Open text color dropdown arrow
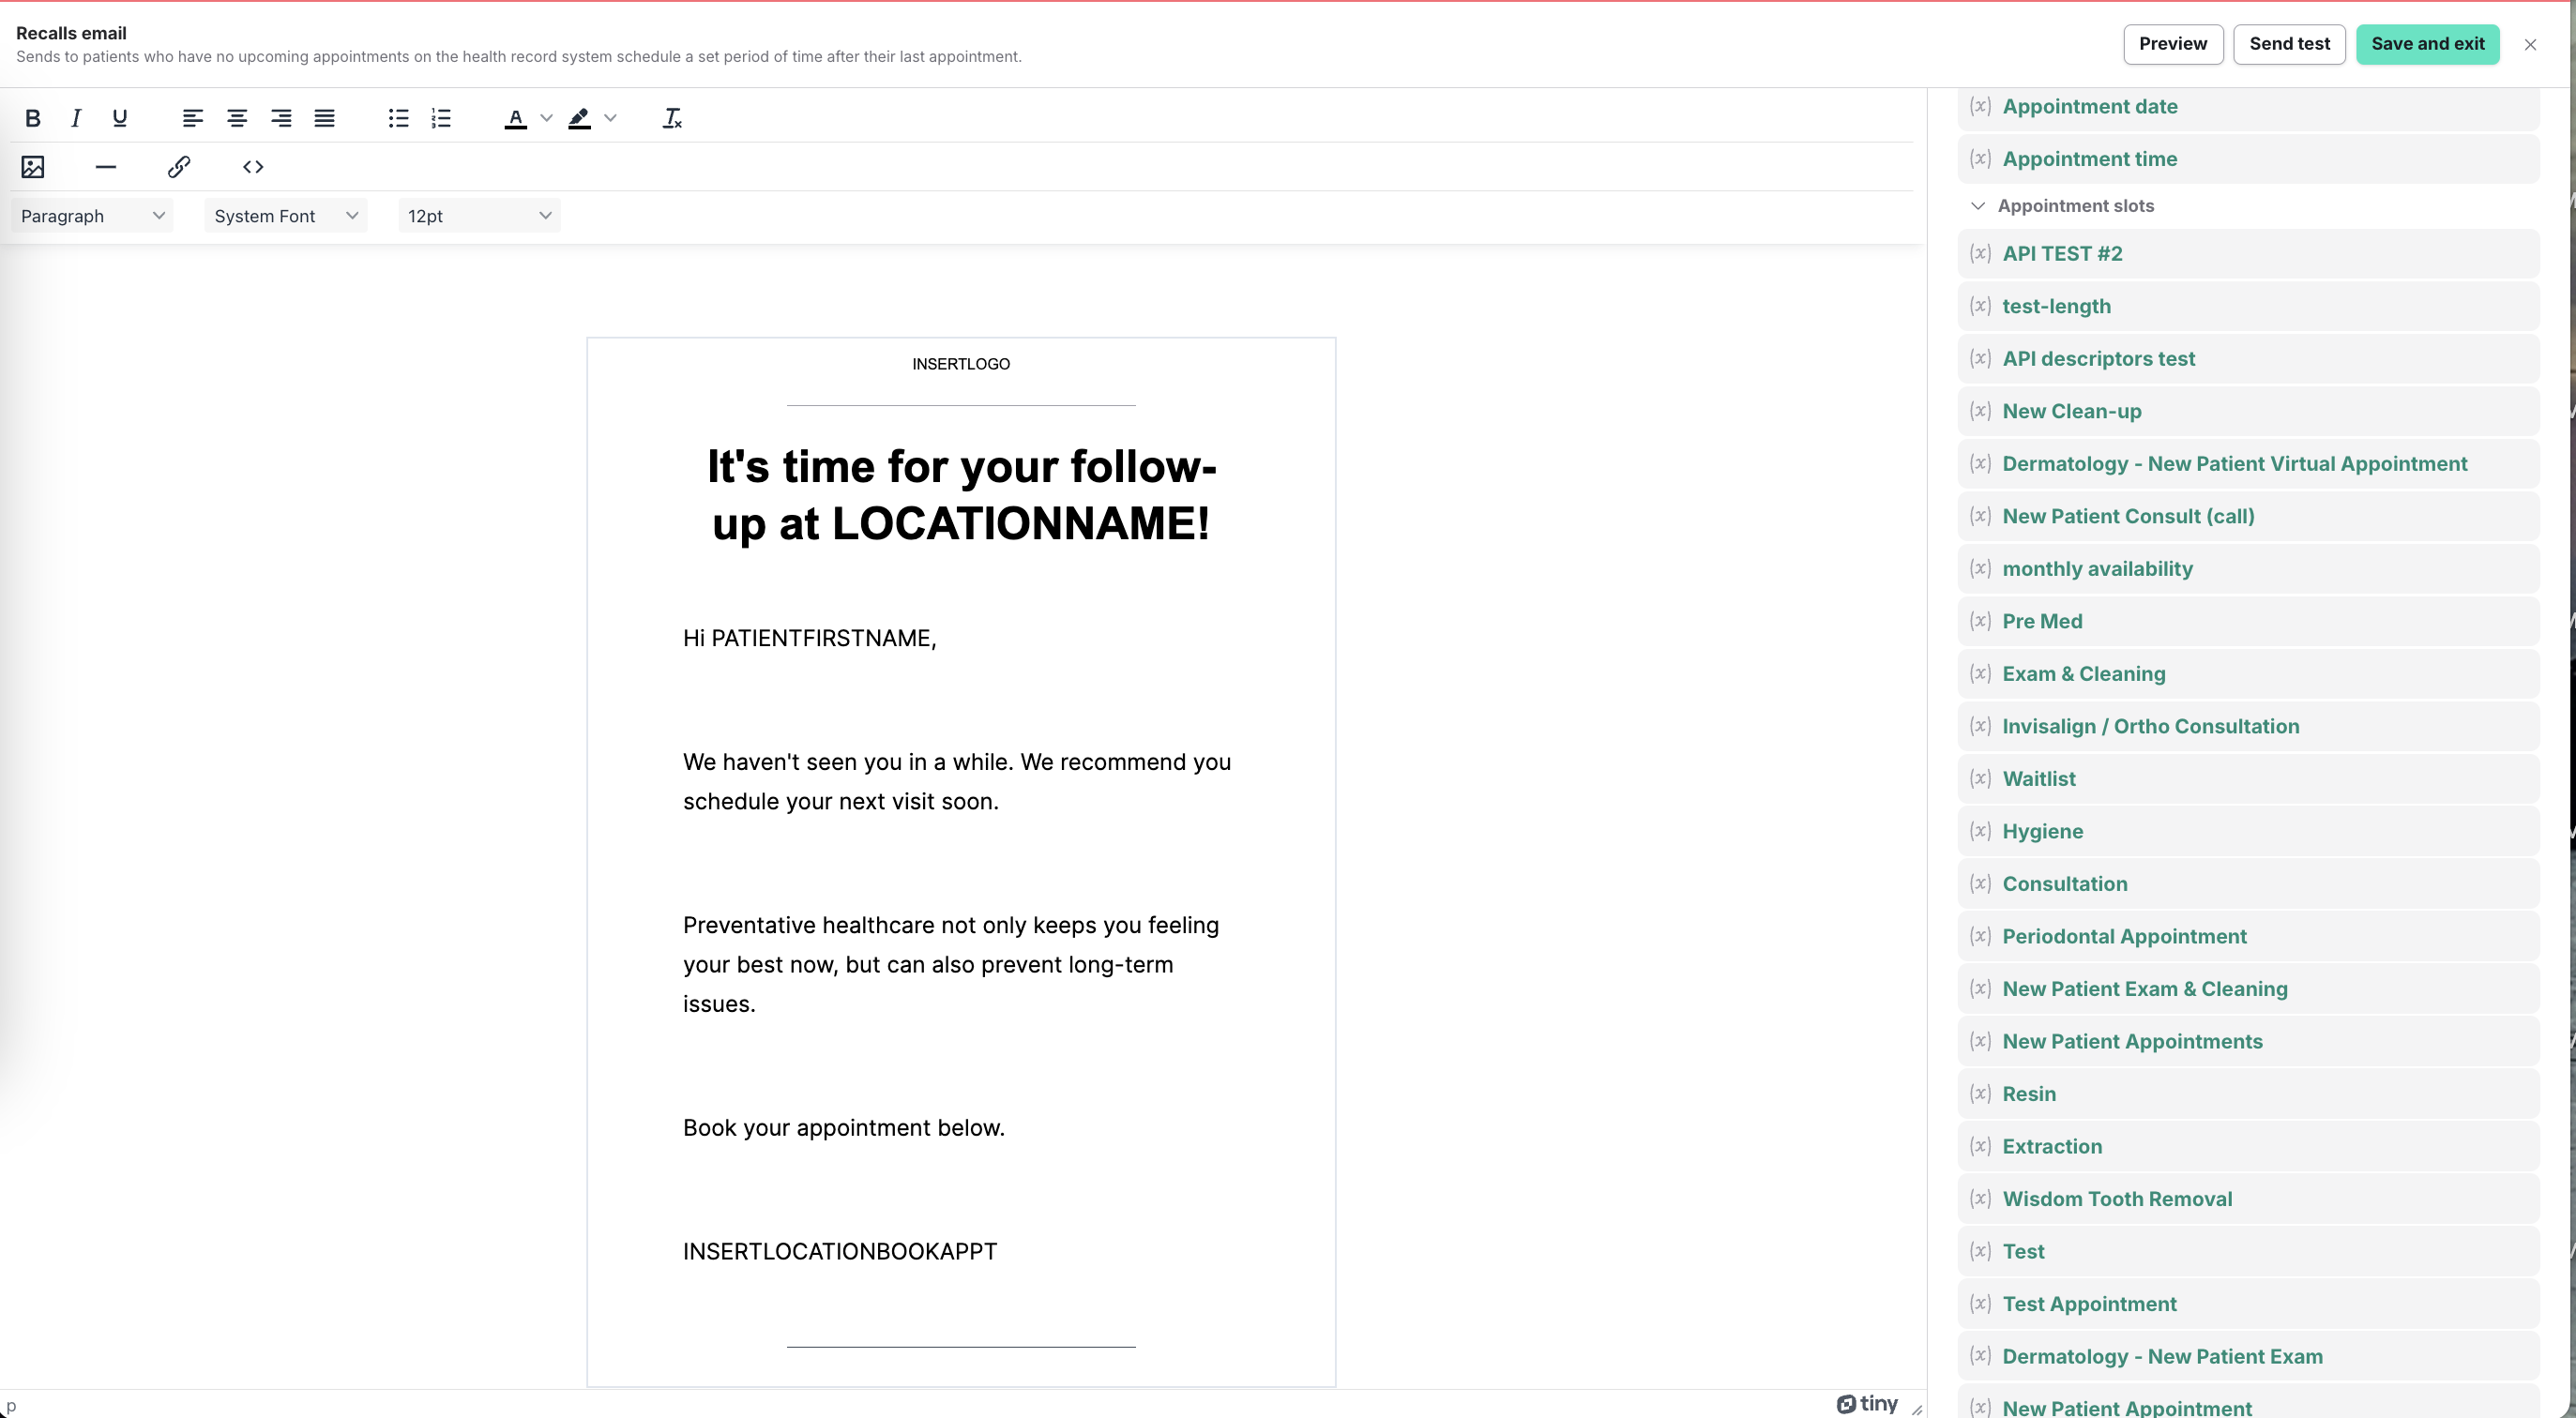Image resolution: width=2576 pixels, height=1418 pixels. 546,118
